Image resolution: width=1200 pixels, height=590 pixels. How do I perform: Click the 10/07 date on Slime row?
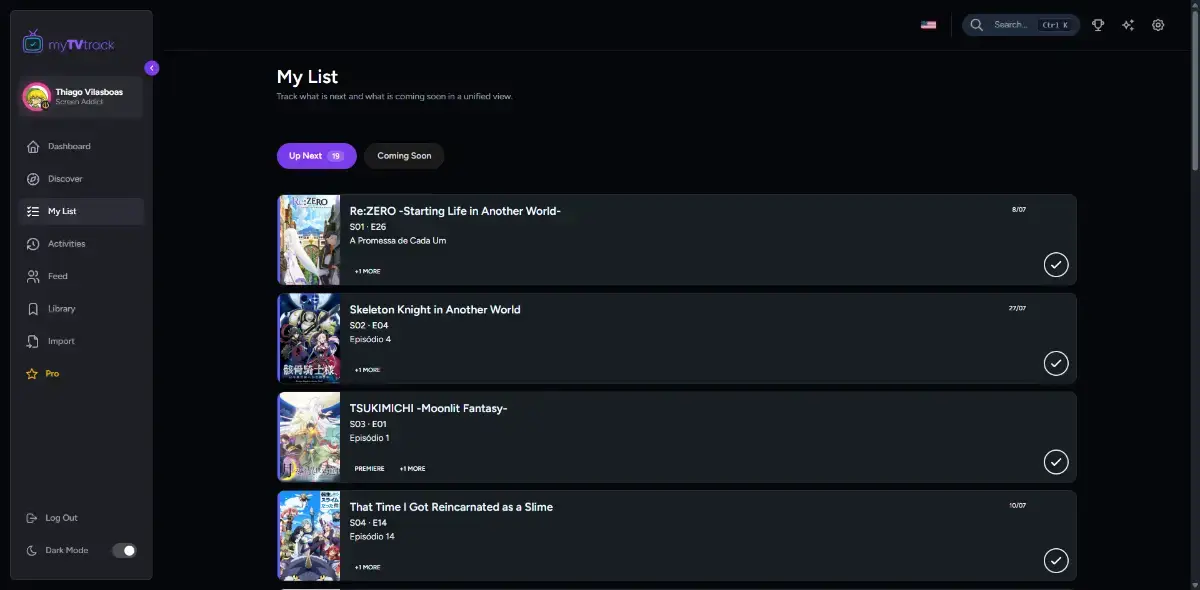(x=1018, y=506)
